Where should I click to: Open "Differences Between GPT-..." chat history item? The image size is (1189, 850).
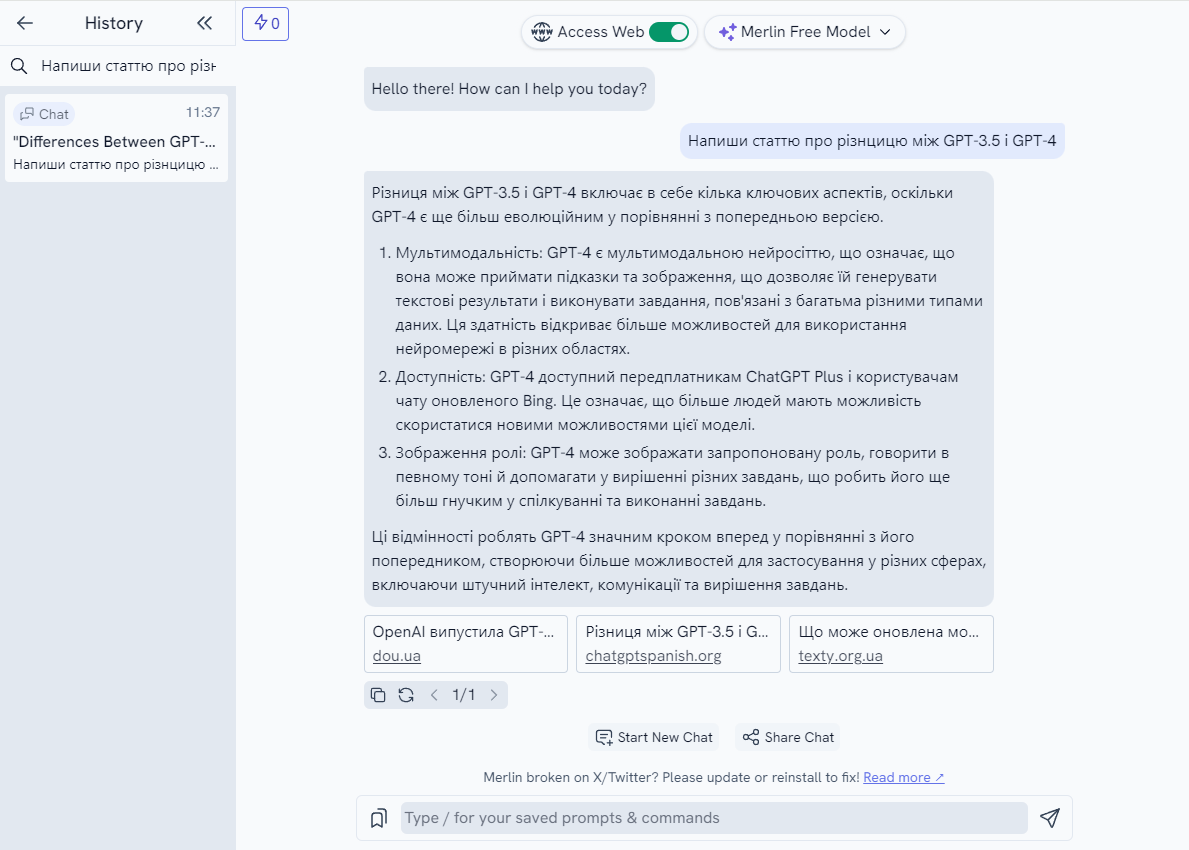[116, 139]
